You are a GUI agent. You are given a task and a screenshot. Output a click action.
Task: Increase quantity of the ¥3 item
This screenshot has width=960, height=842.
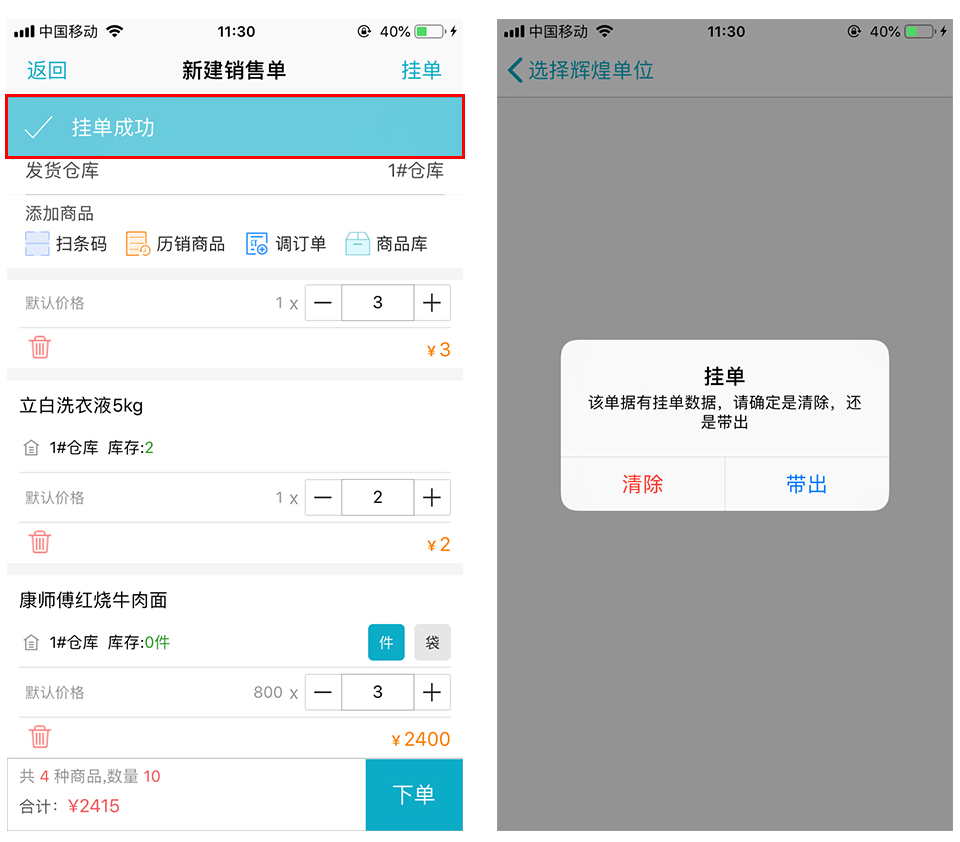pyautogui.click(x=432, y=303)
